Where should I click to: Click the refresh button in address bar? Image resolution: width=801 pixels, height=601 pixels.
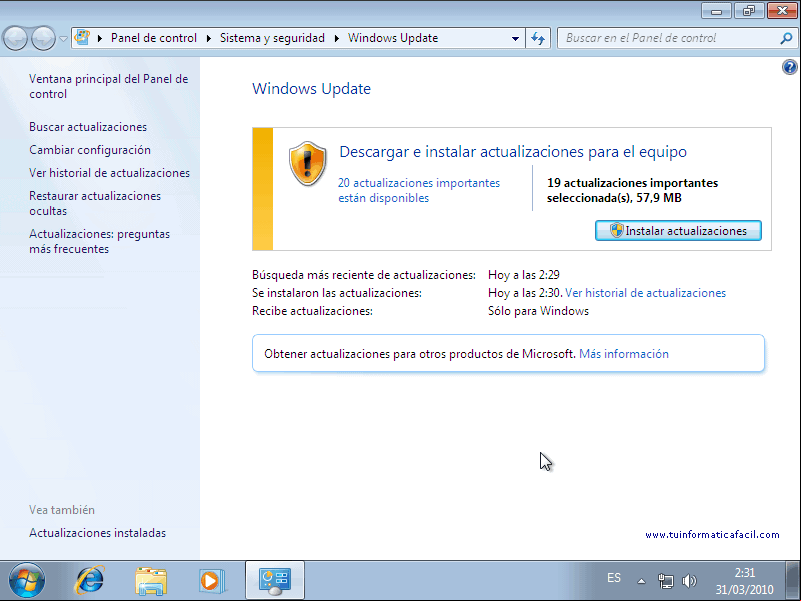click(538, 38)
